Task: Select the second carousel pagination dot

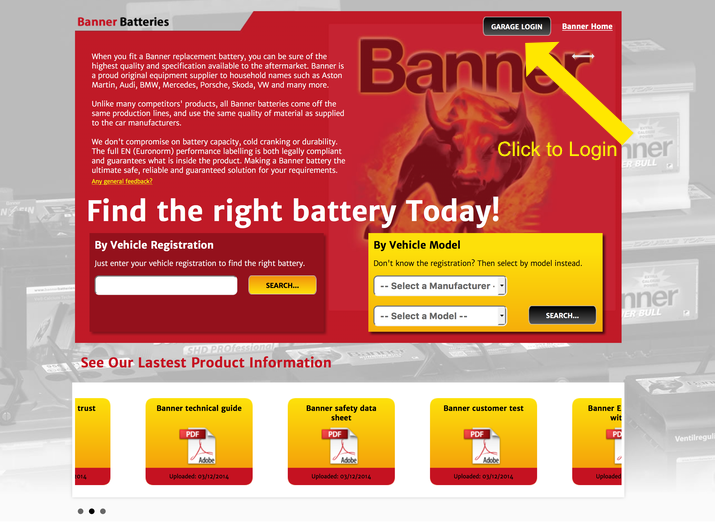Action: click(92, 511)
